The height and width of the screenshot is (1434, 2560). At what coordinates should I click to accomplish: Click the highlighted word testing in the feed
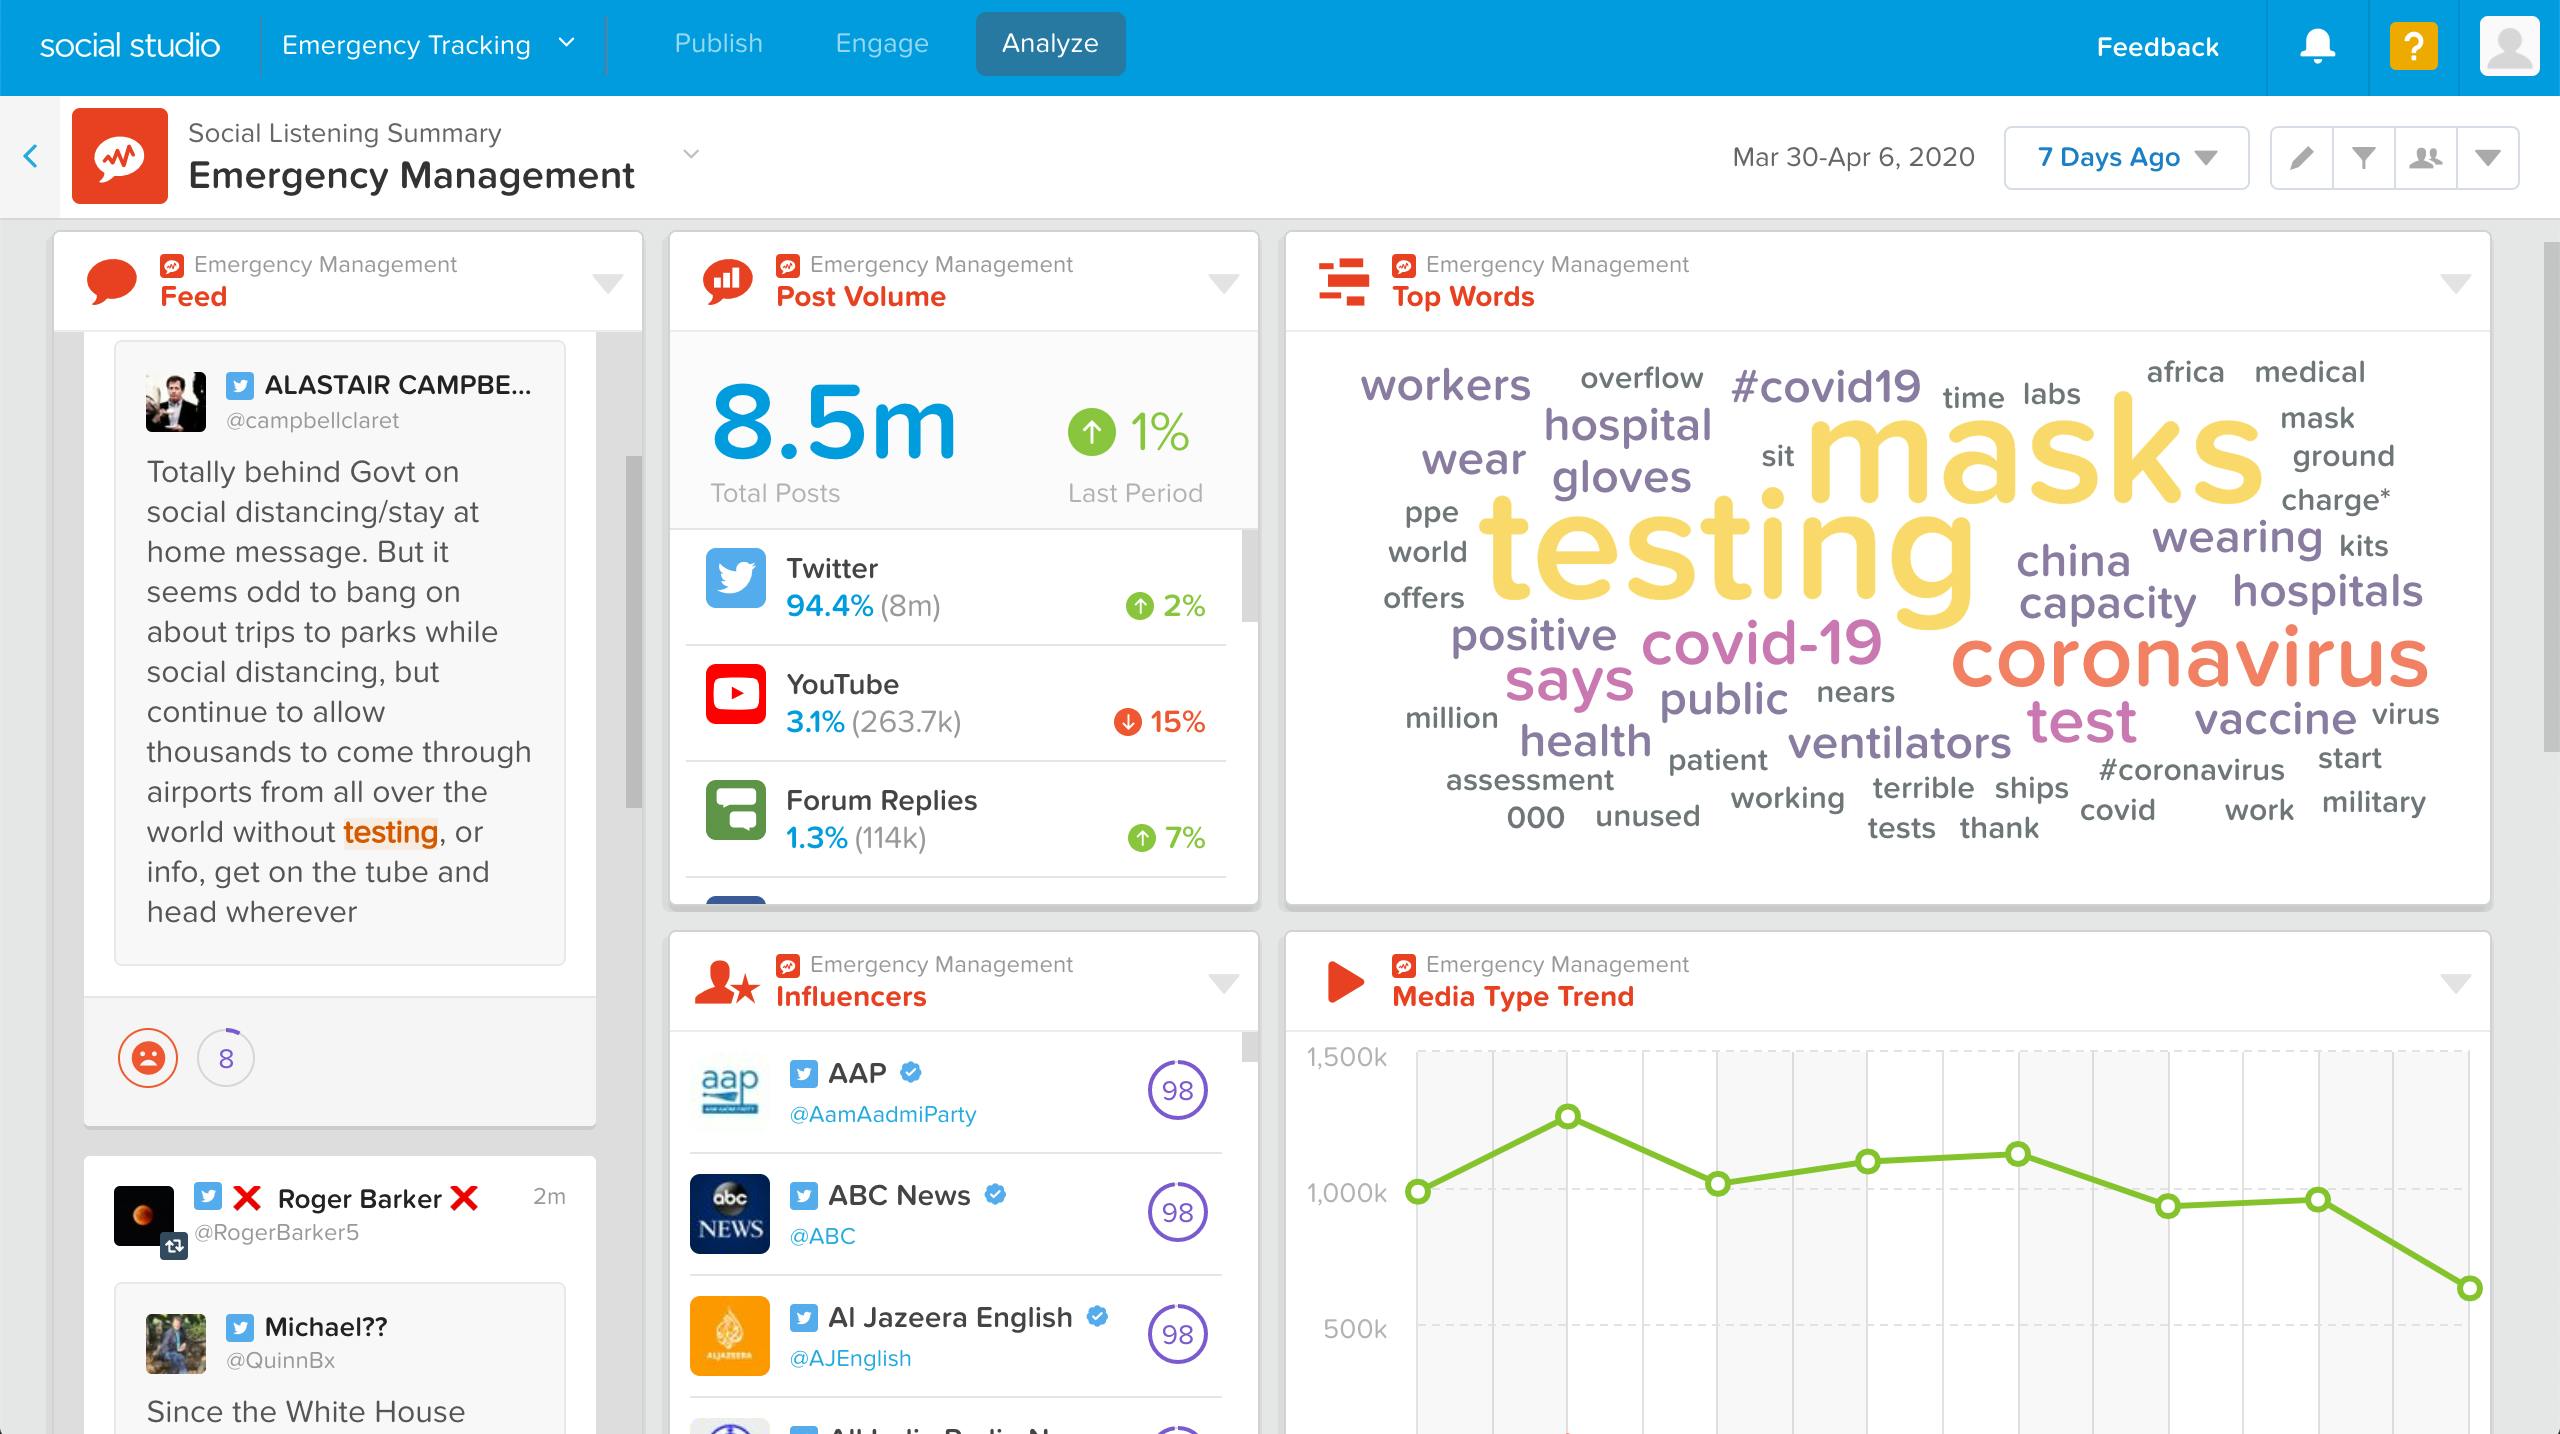coord(391,832)
